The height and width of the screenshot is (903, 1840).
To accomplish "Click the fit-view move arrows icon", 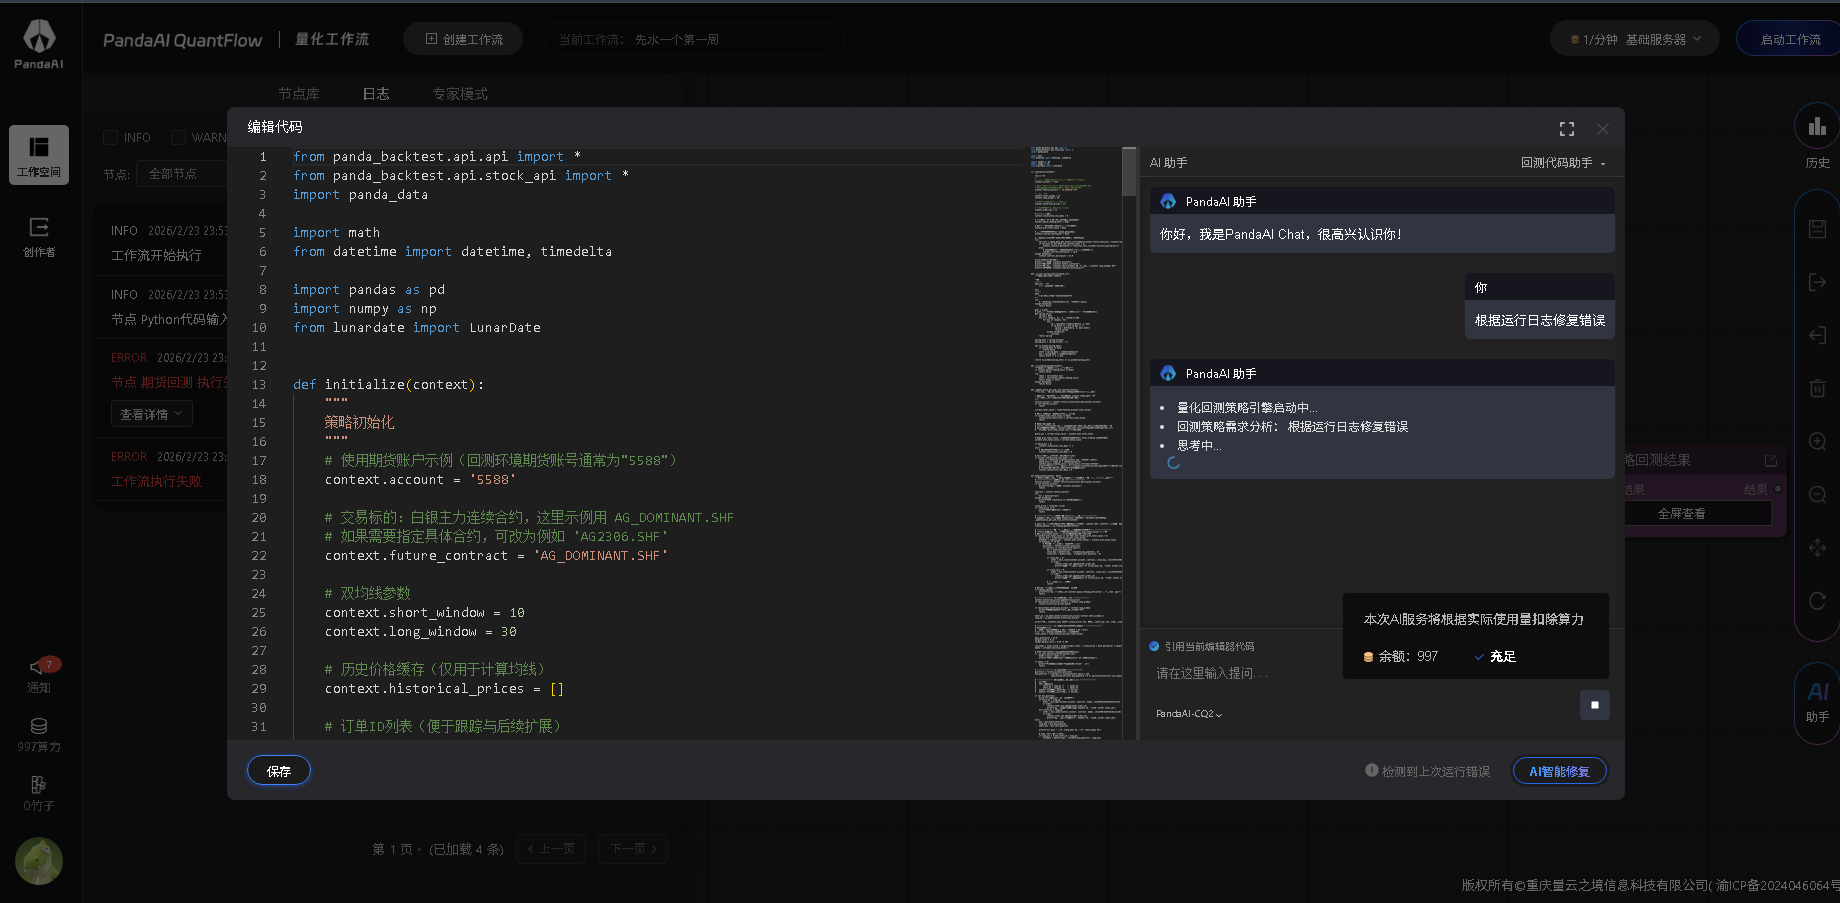I will (x=1817, y=547).
